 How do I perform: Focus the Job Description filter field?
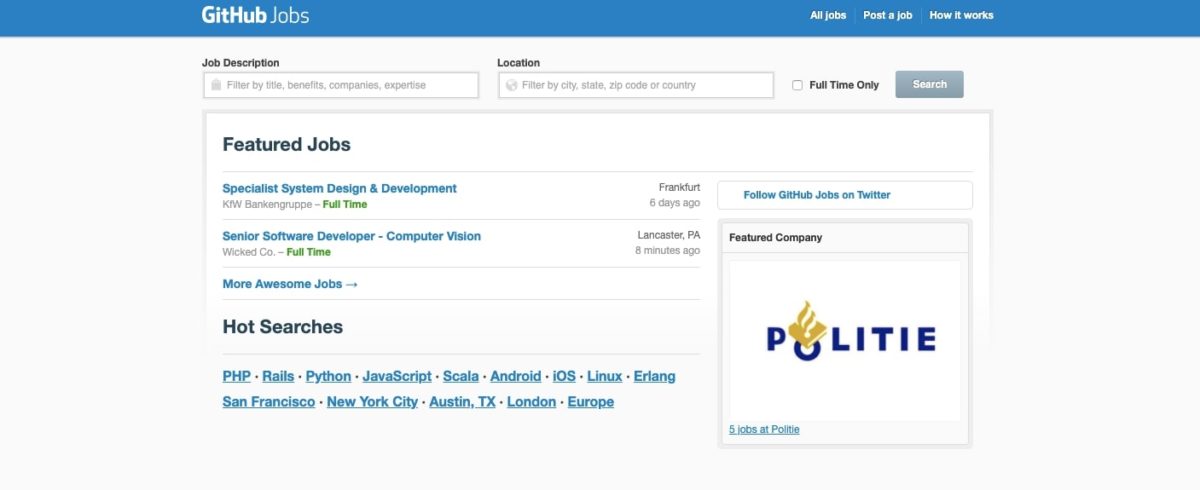tap(341, 85)
